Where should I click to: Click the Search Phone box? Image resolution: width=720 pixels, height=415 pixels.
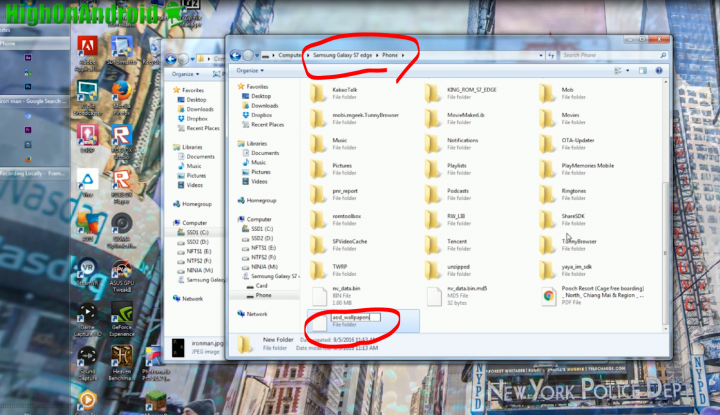610,53
